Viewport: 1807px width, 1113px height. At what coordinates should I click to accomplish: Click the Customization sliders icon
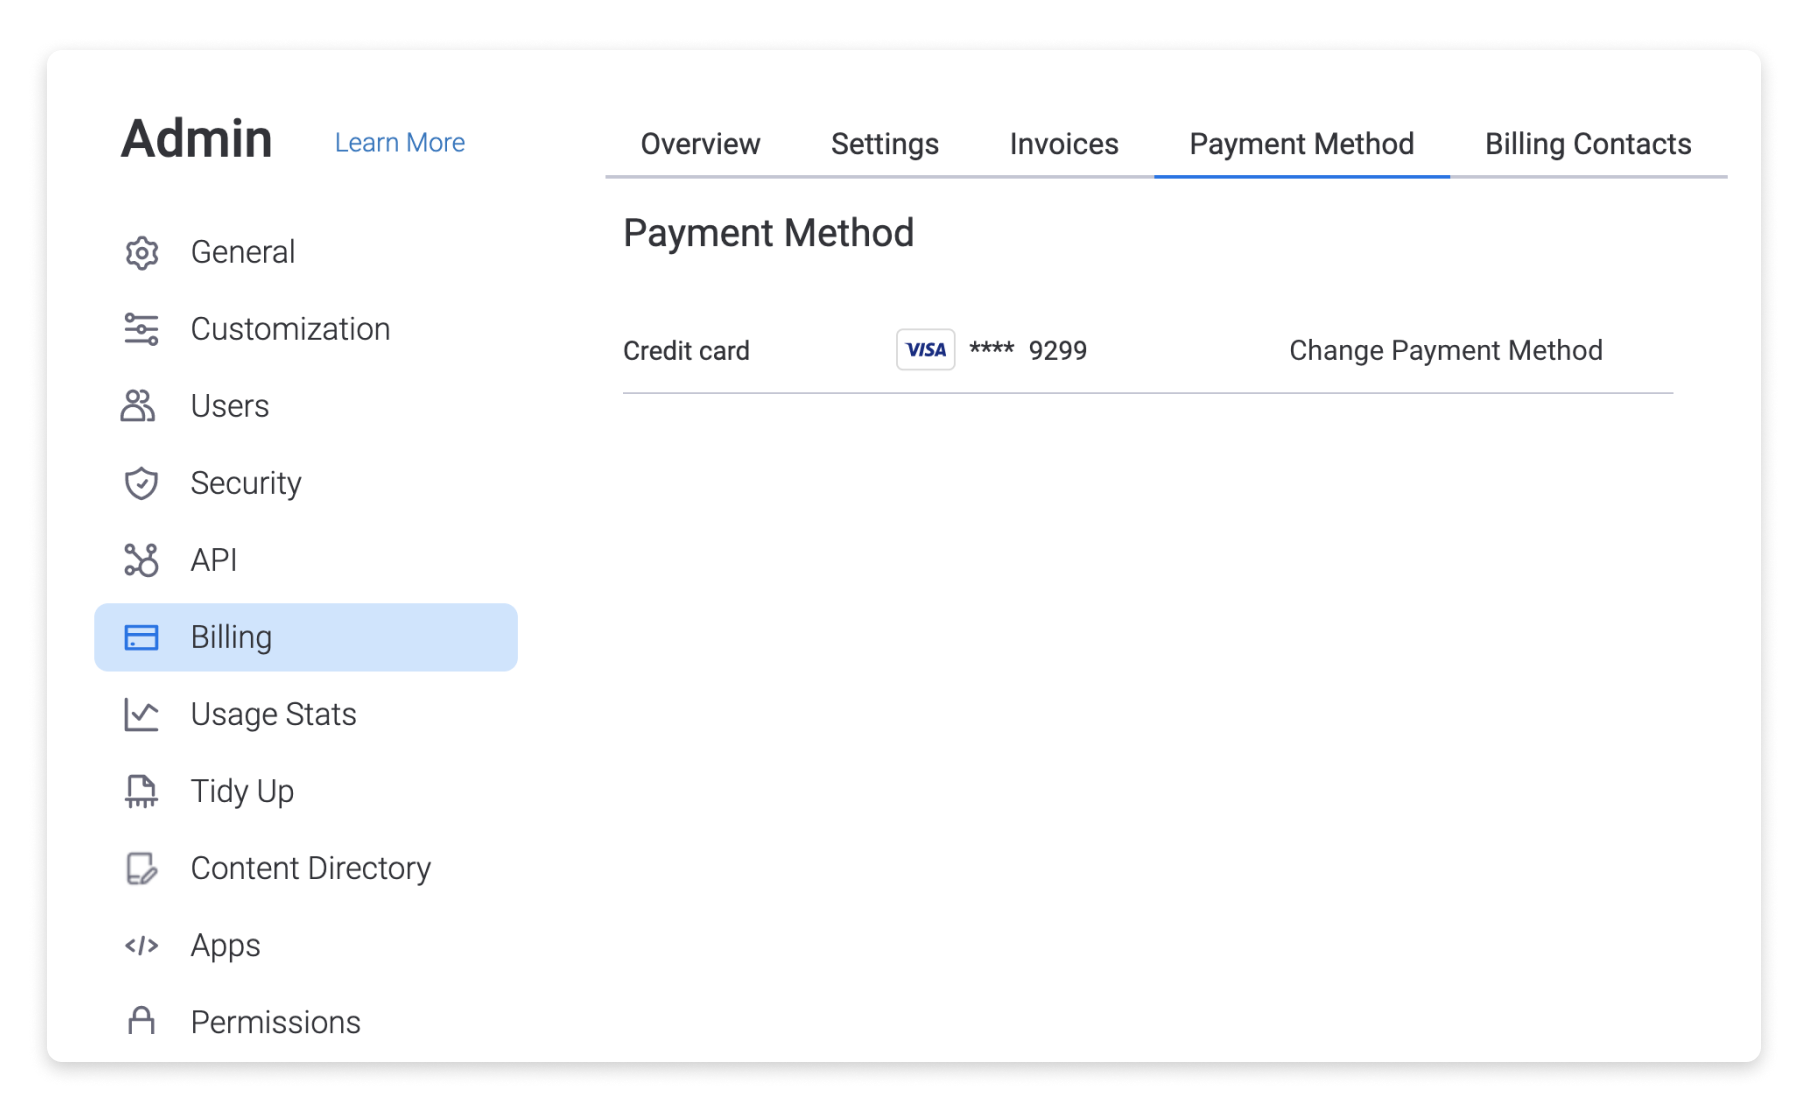141,329
